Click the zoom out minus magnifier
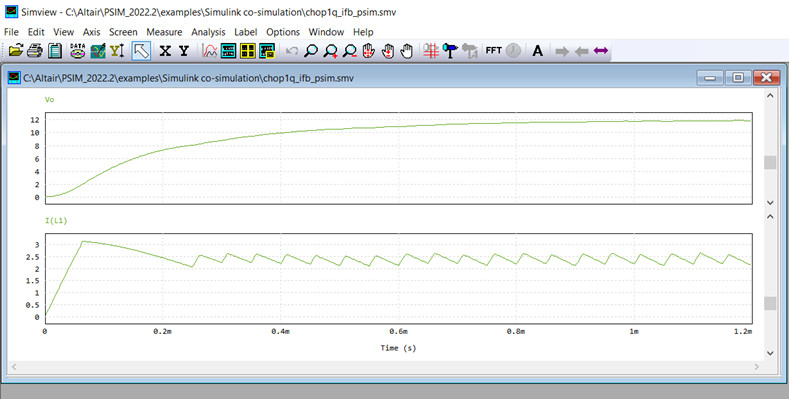Screen dimensions: 789x399 349,51
